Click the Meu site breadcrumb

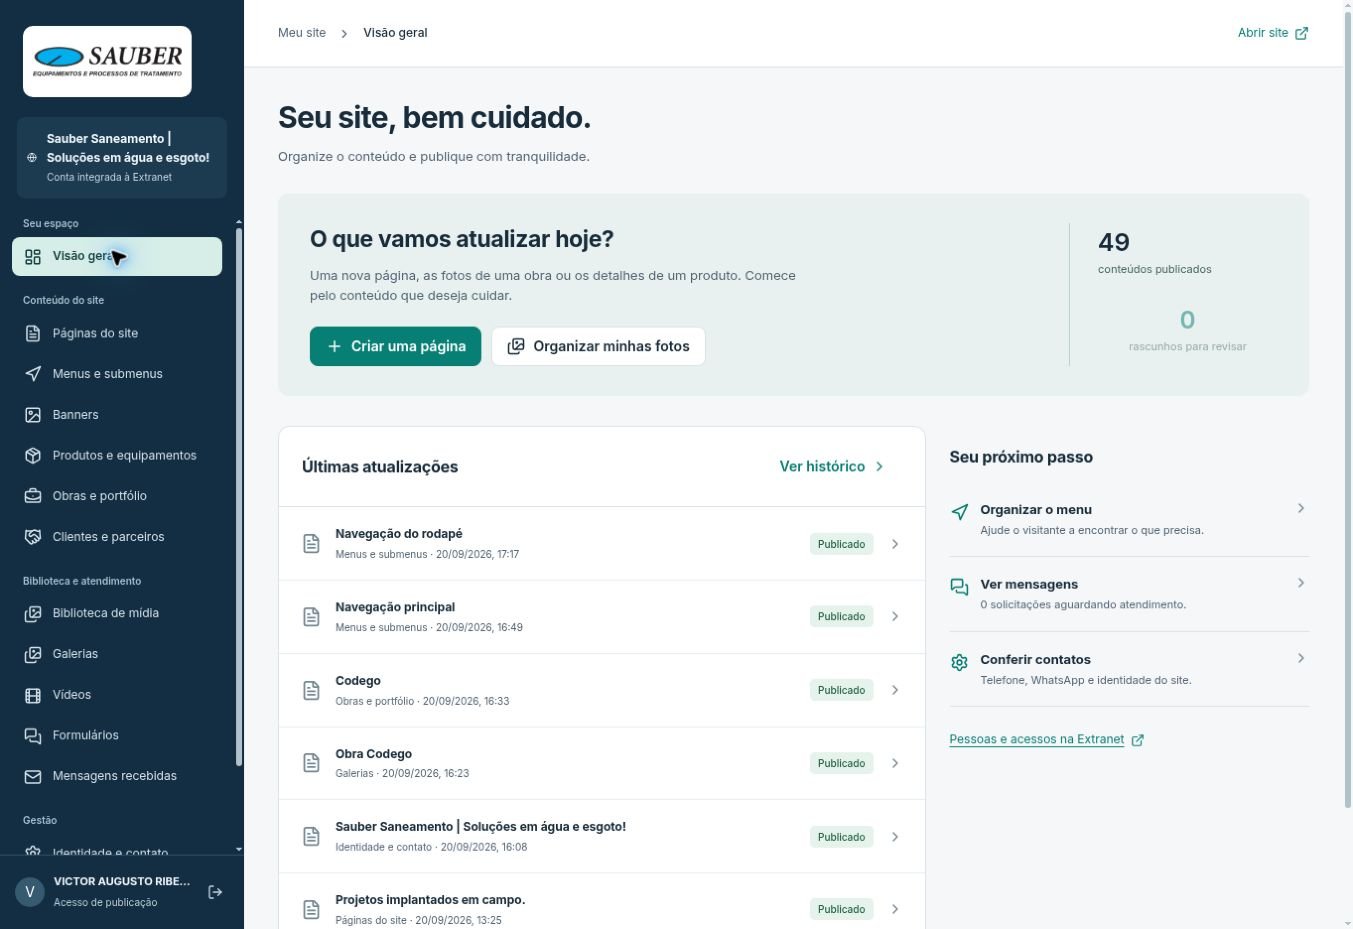click(302, 33)
